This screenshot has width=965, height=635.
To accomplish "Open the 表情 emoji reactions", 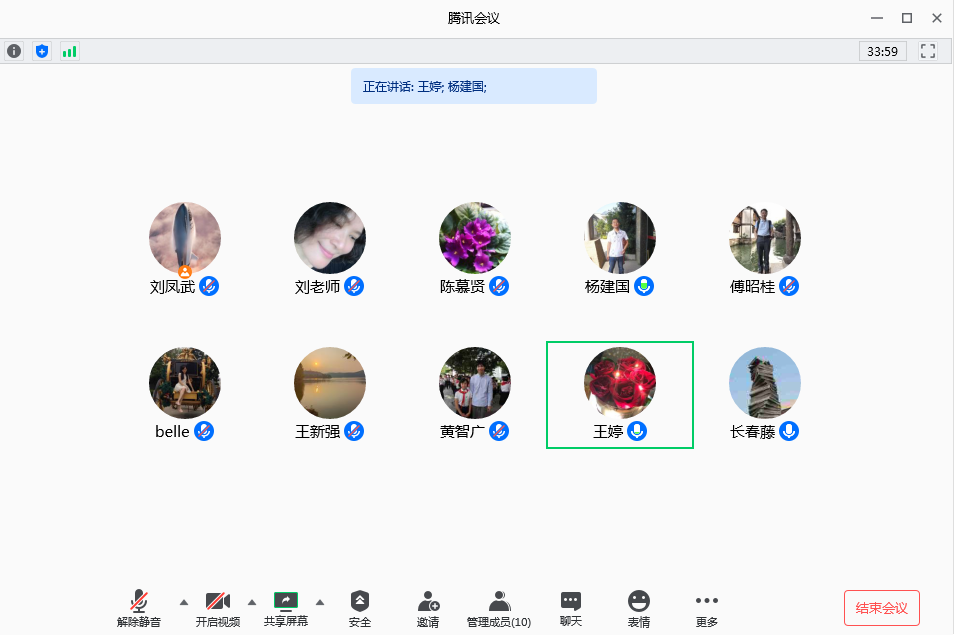I will pyautogui.click(x=639, y=608).
